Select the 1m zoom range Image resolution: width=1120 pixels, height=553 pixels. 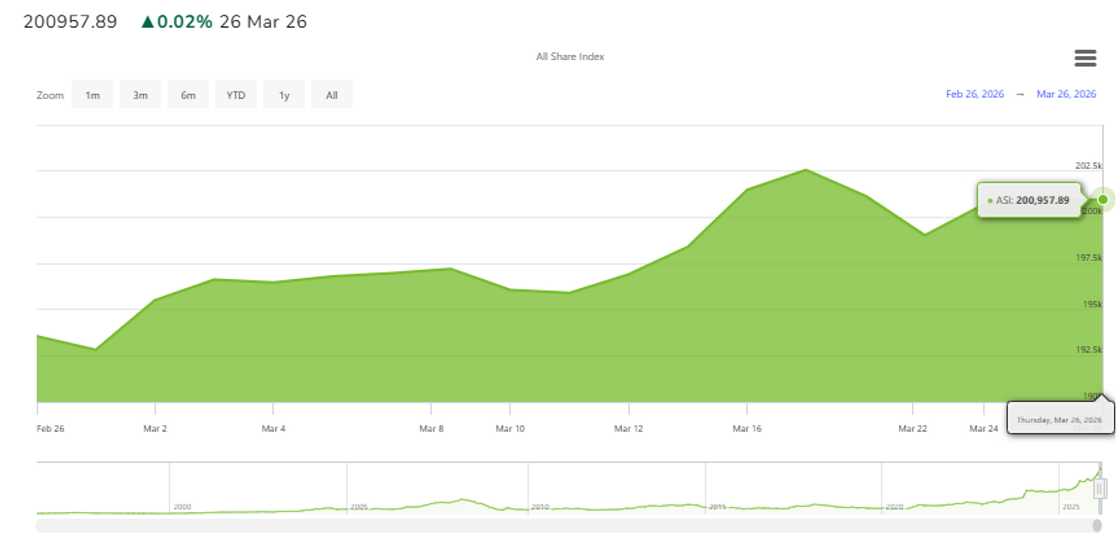tap(92, 95)
